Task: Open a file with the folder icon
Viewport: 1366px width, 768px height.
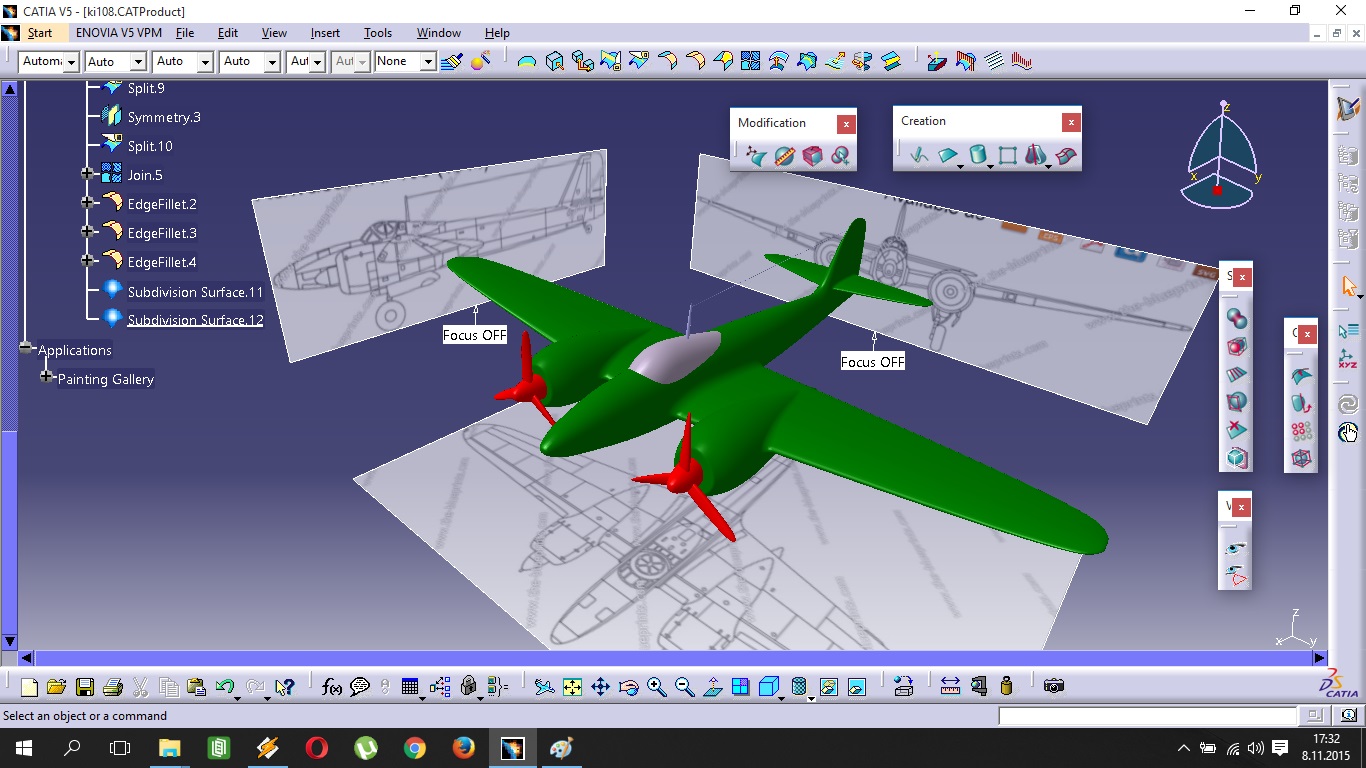Action: (x=56, y=687)
